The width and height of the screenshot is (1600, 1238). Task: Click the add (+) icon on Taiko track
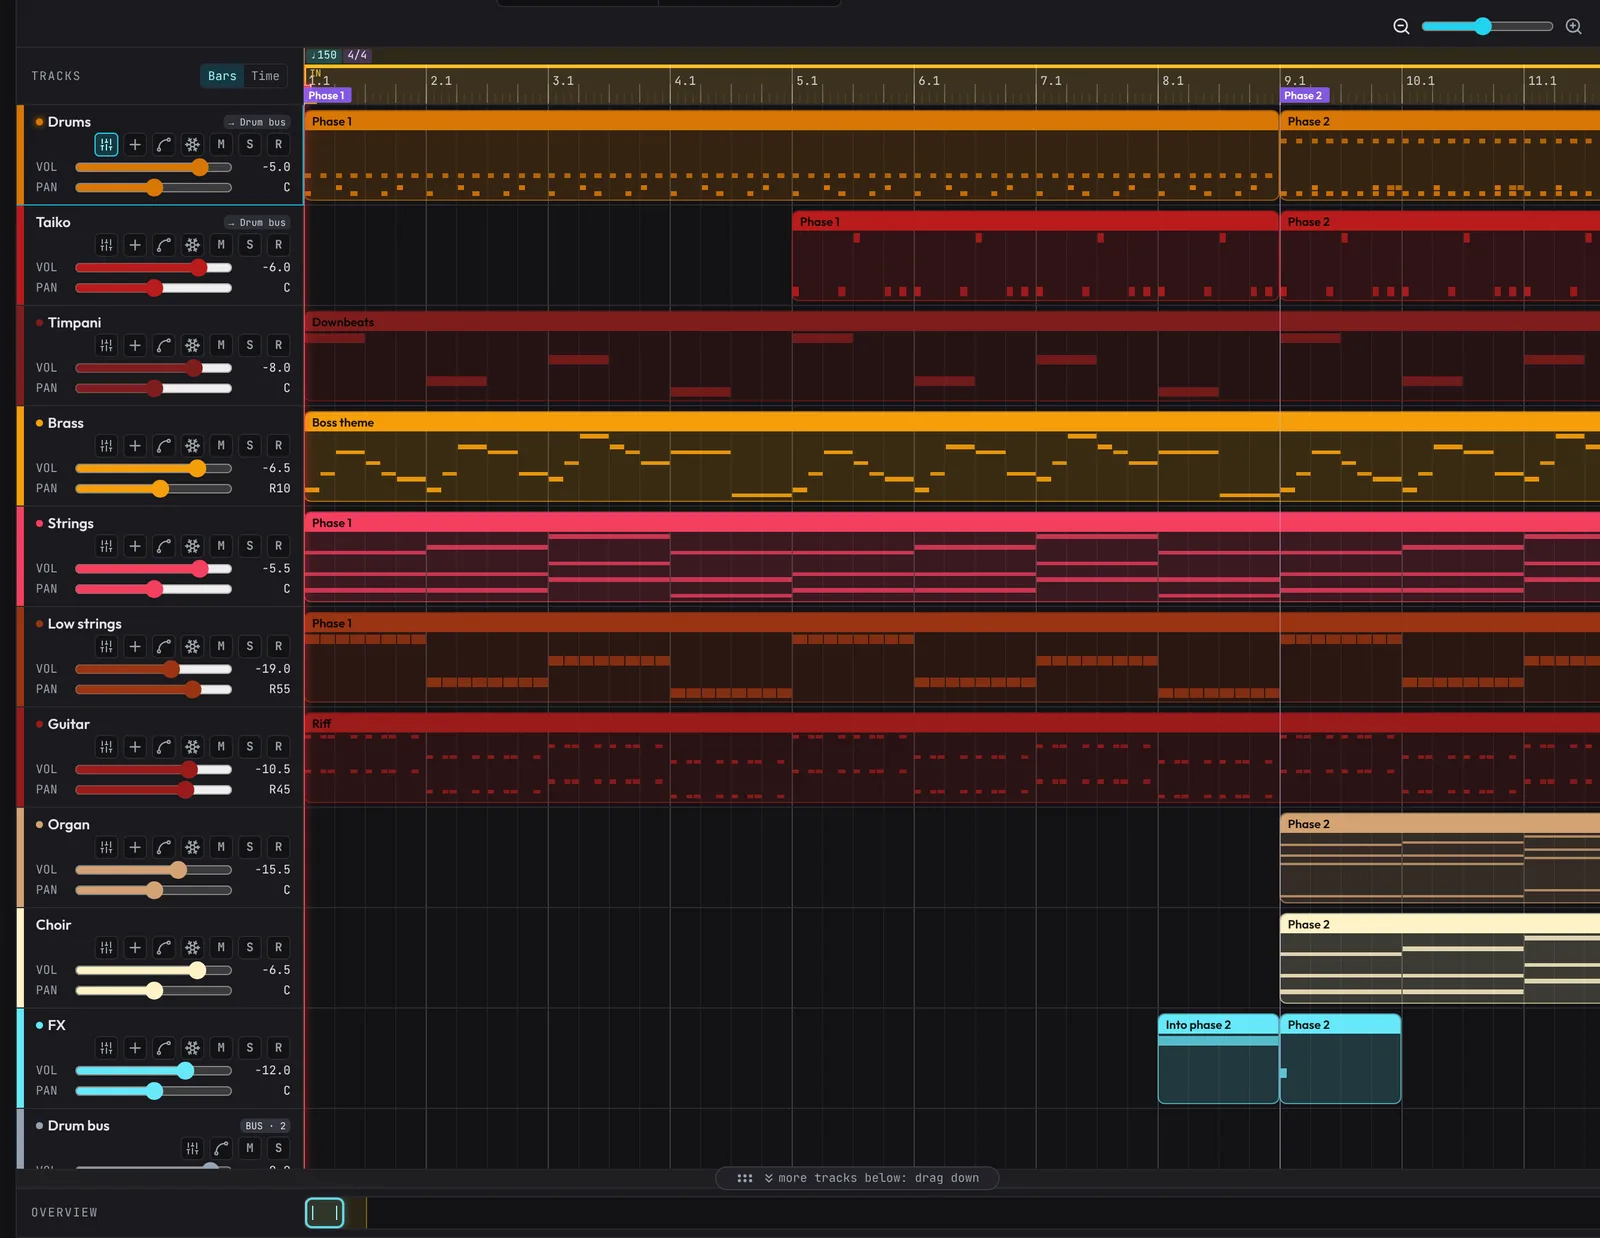click(135, 245)
